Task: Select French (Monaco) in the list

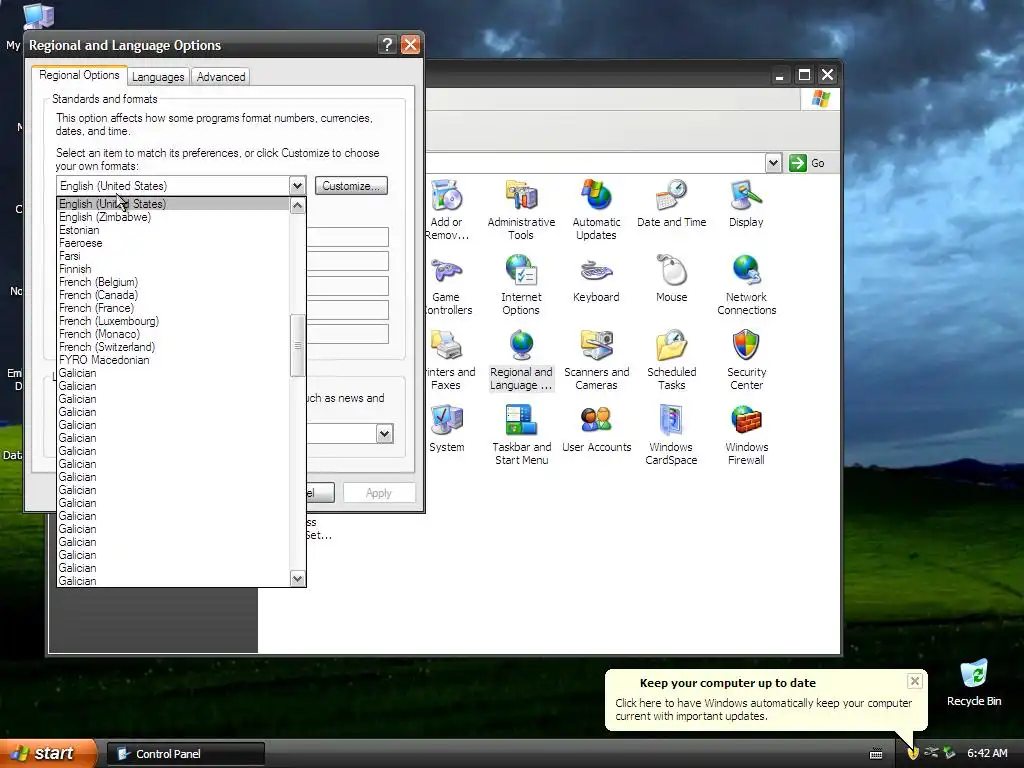Action: [173, 334]
